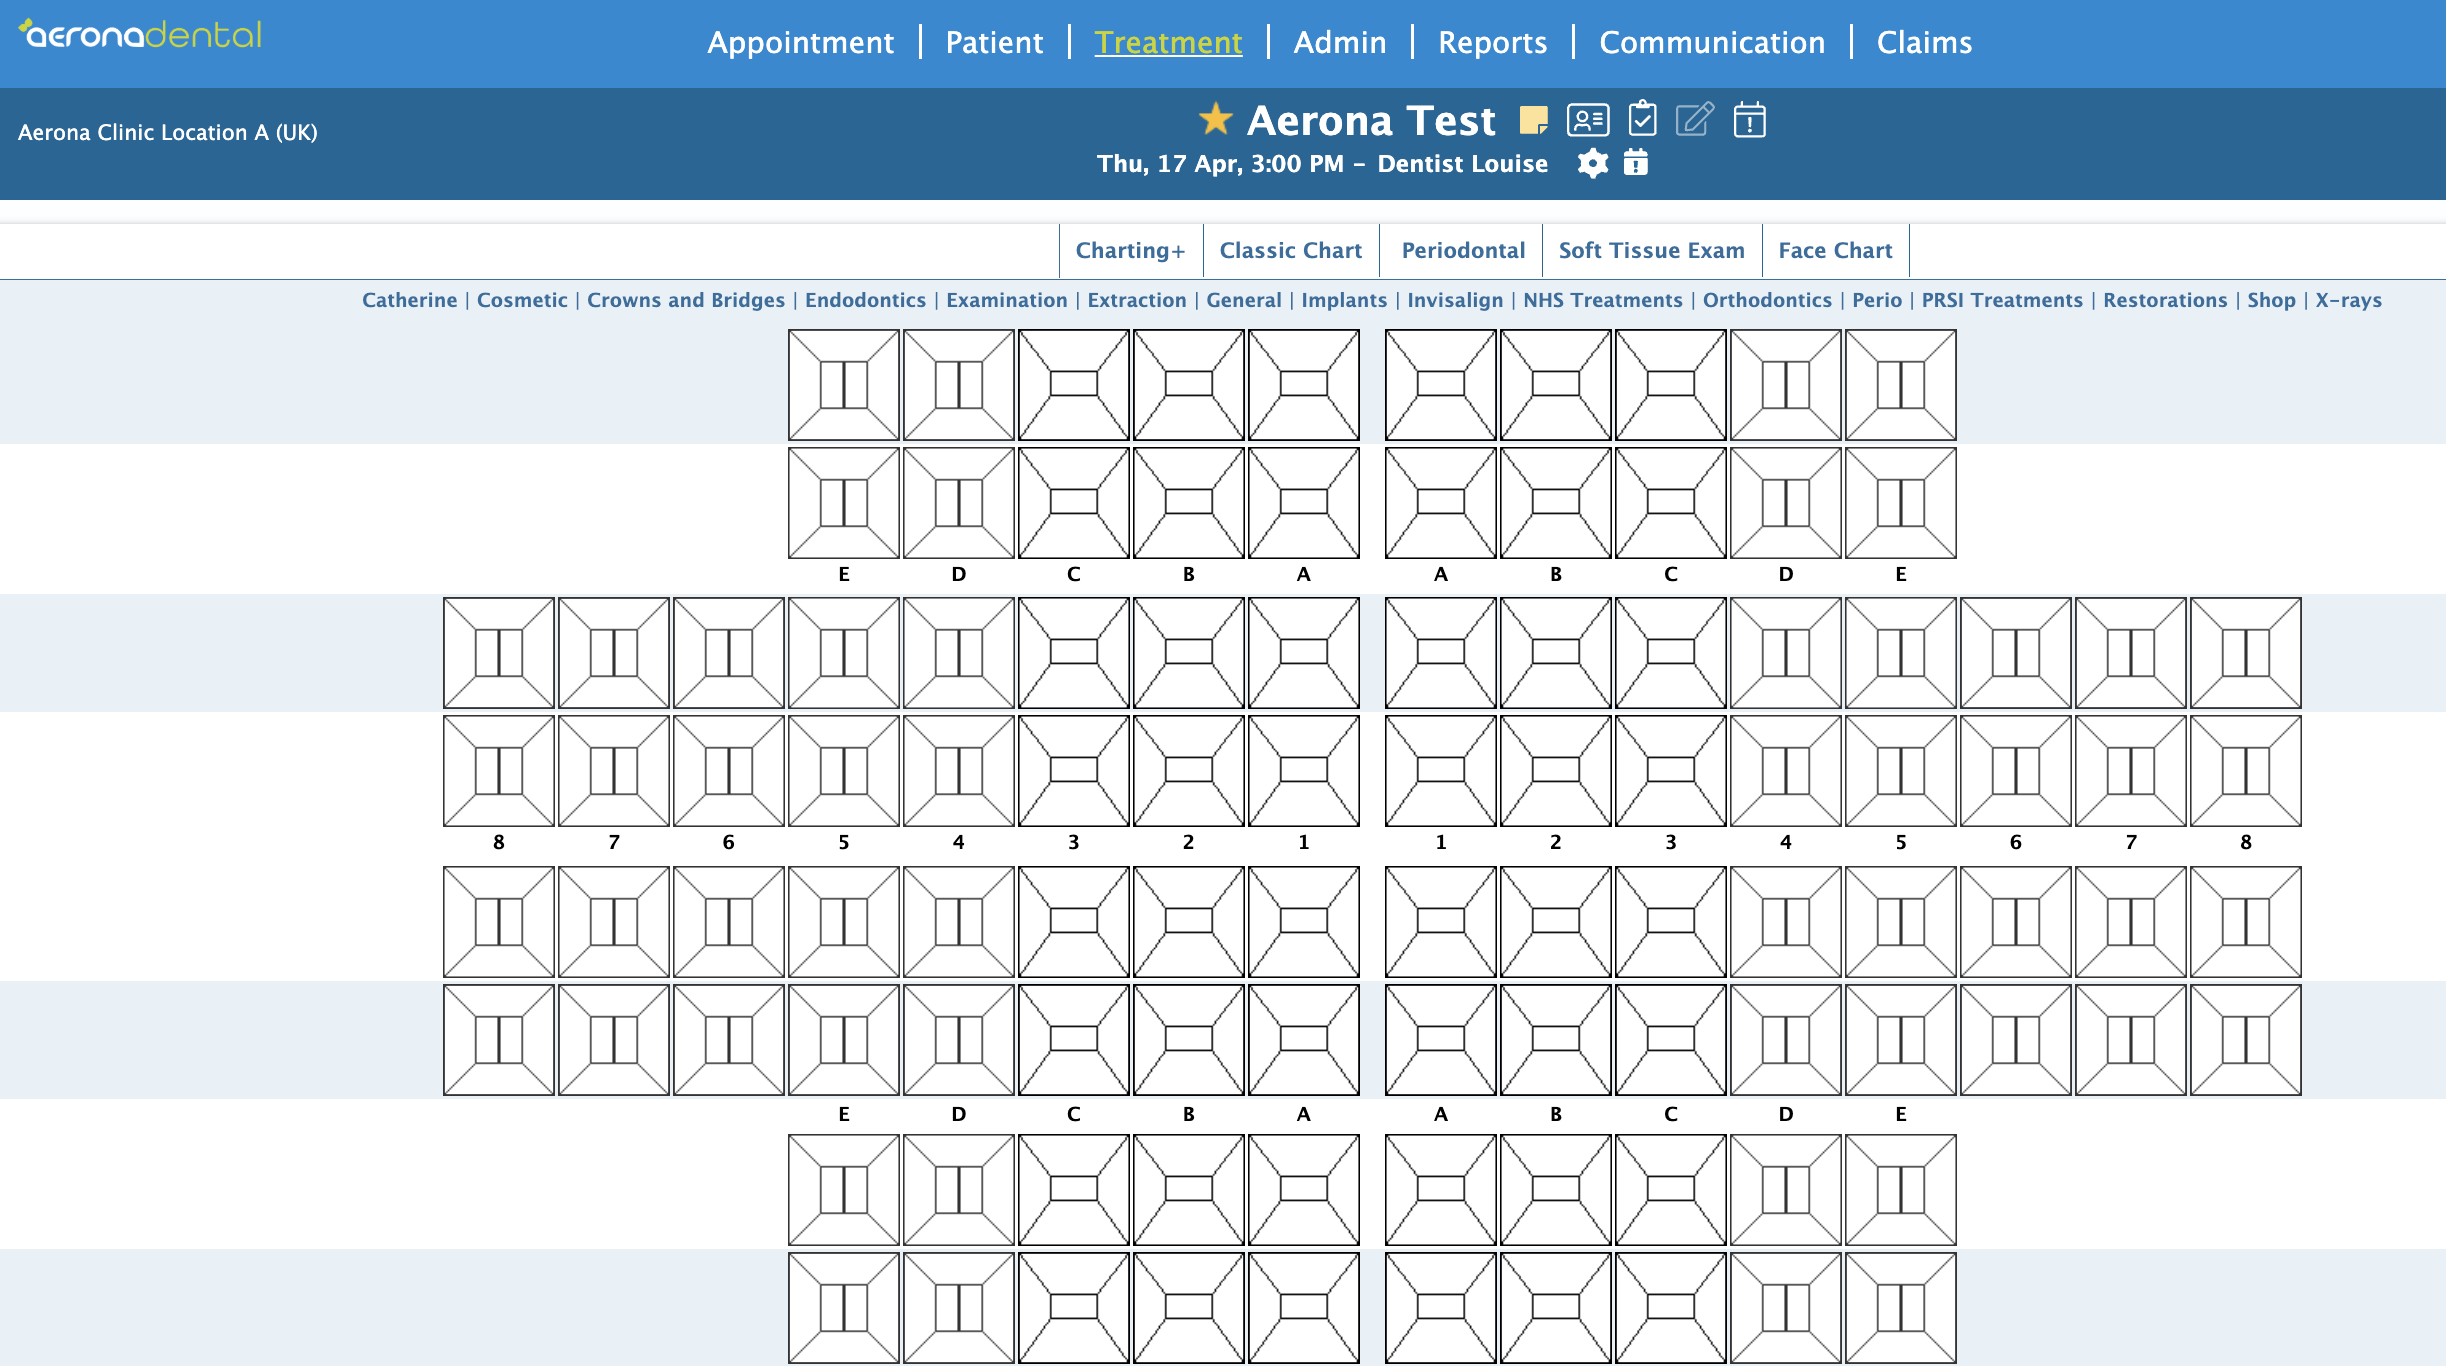Select tooth box directly below right-side label 4
The width and height of the screenshot is (2446, 1366).
1786,922
